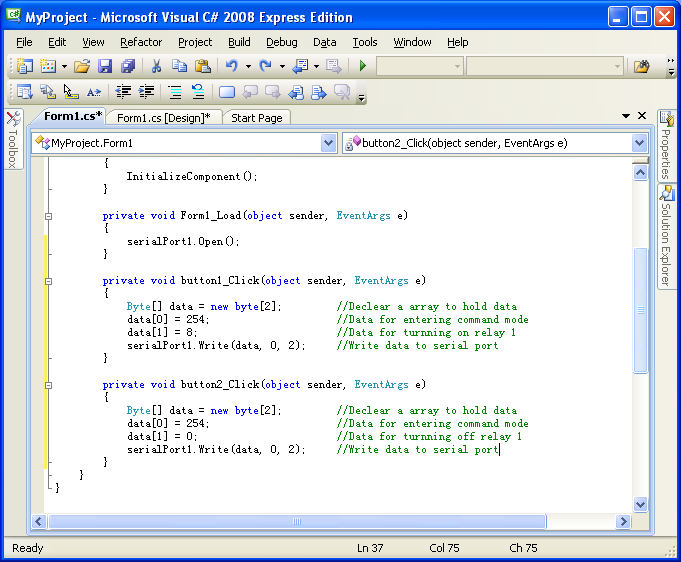Collapse the button2_Click method outline
Viewport: 681px width, 562px height.
coord(49,385)
